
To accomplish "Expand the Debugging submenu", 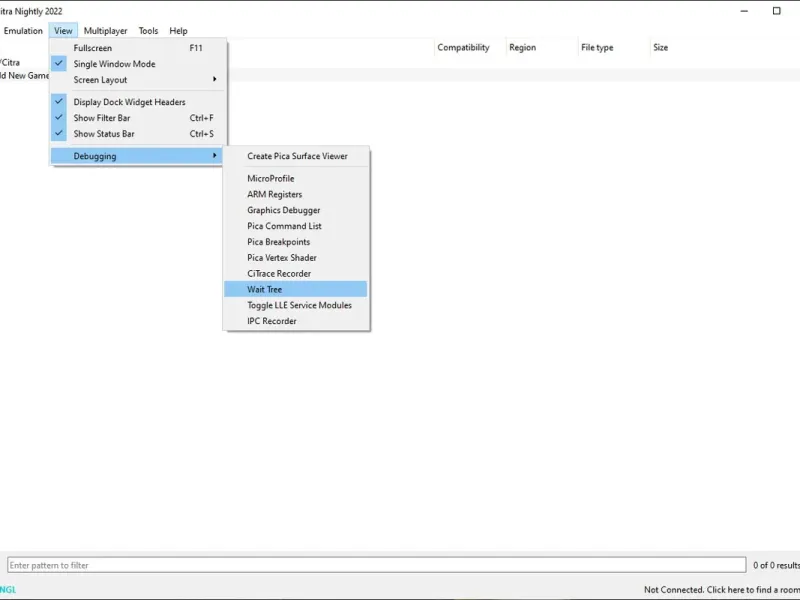I will pos(137,156).
